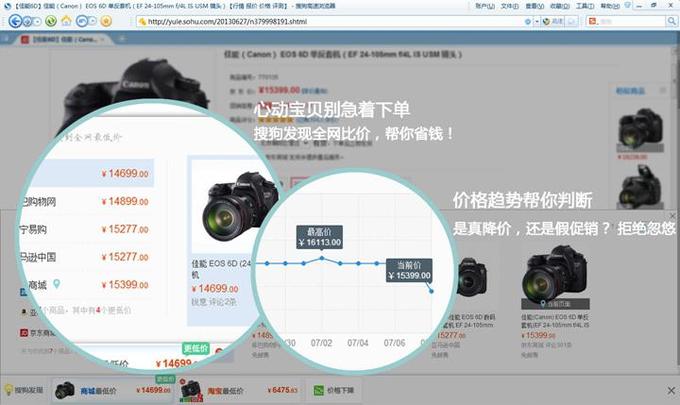Viewport: 680px width, 405px height.
Task: Click the 淘宝最低价 ¥6475 item
Action: [239, 390]
